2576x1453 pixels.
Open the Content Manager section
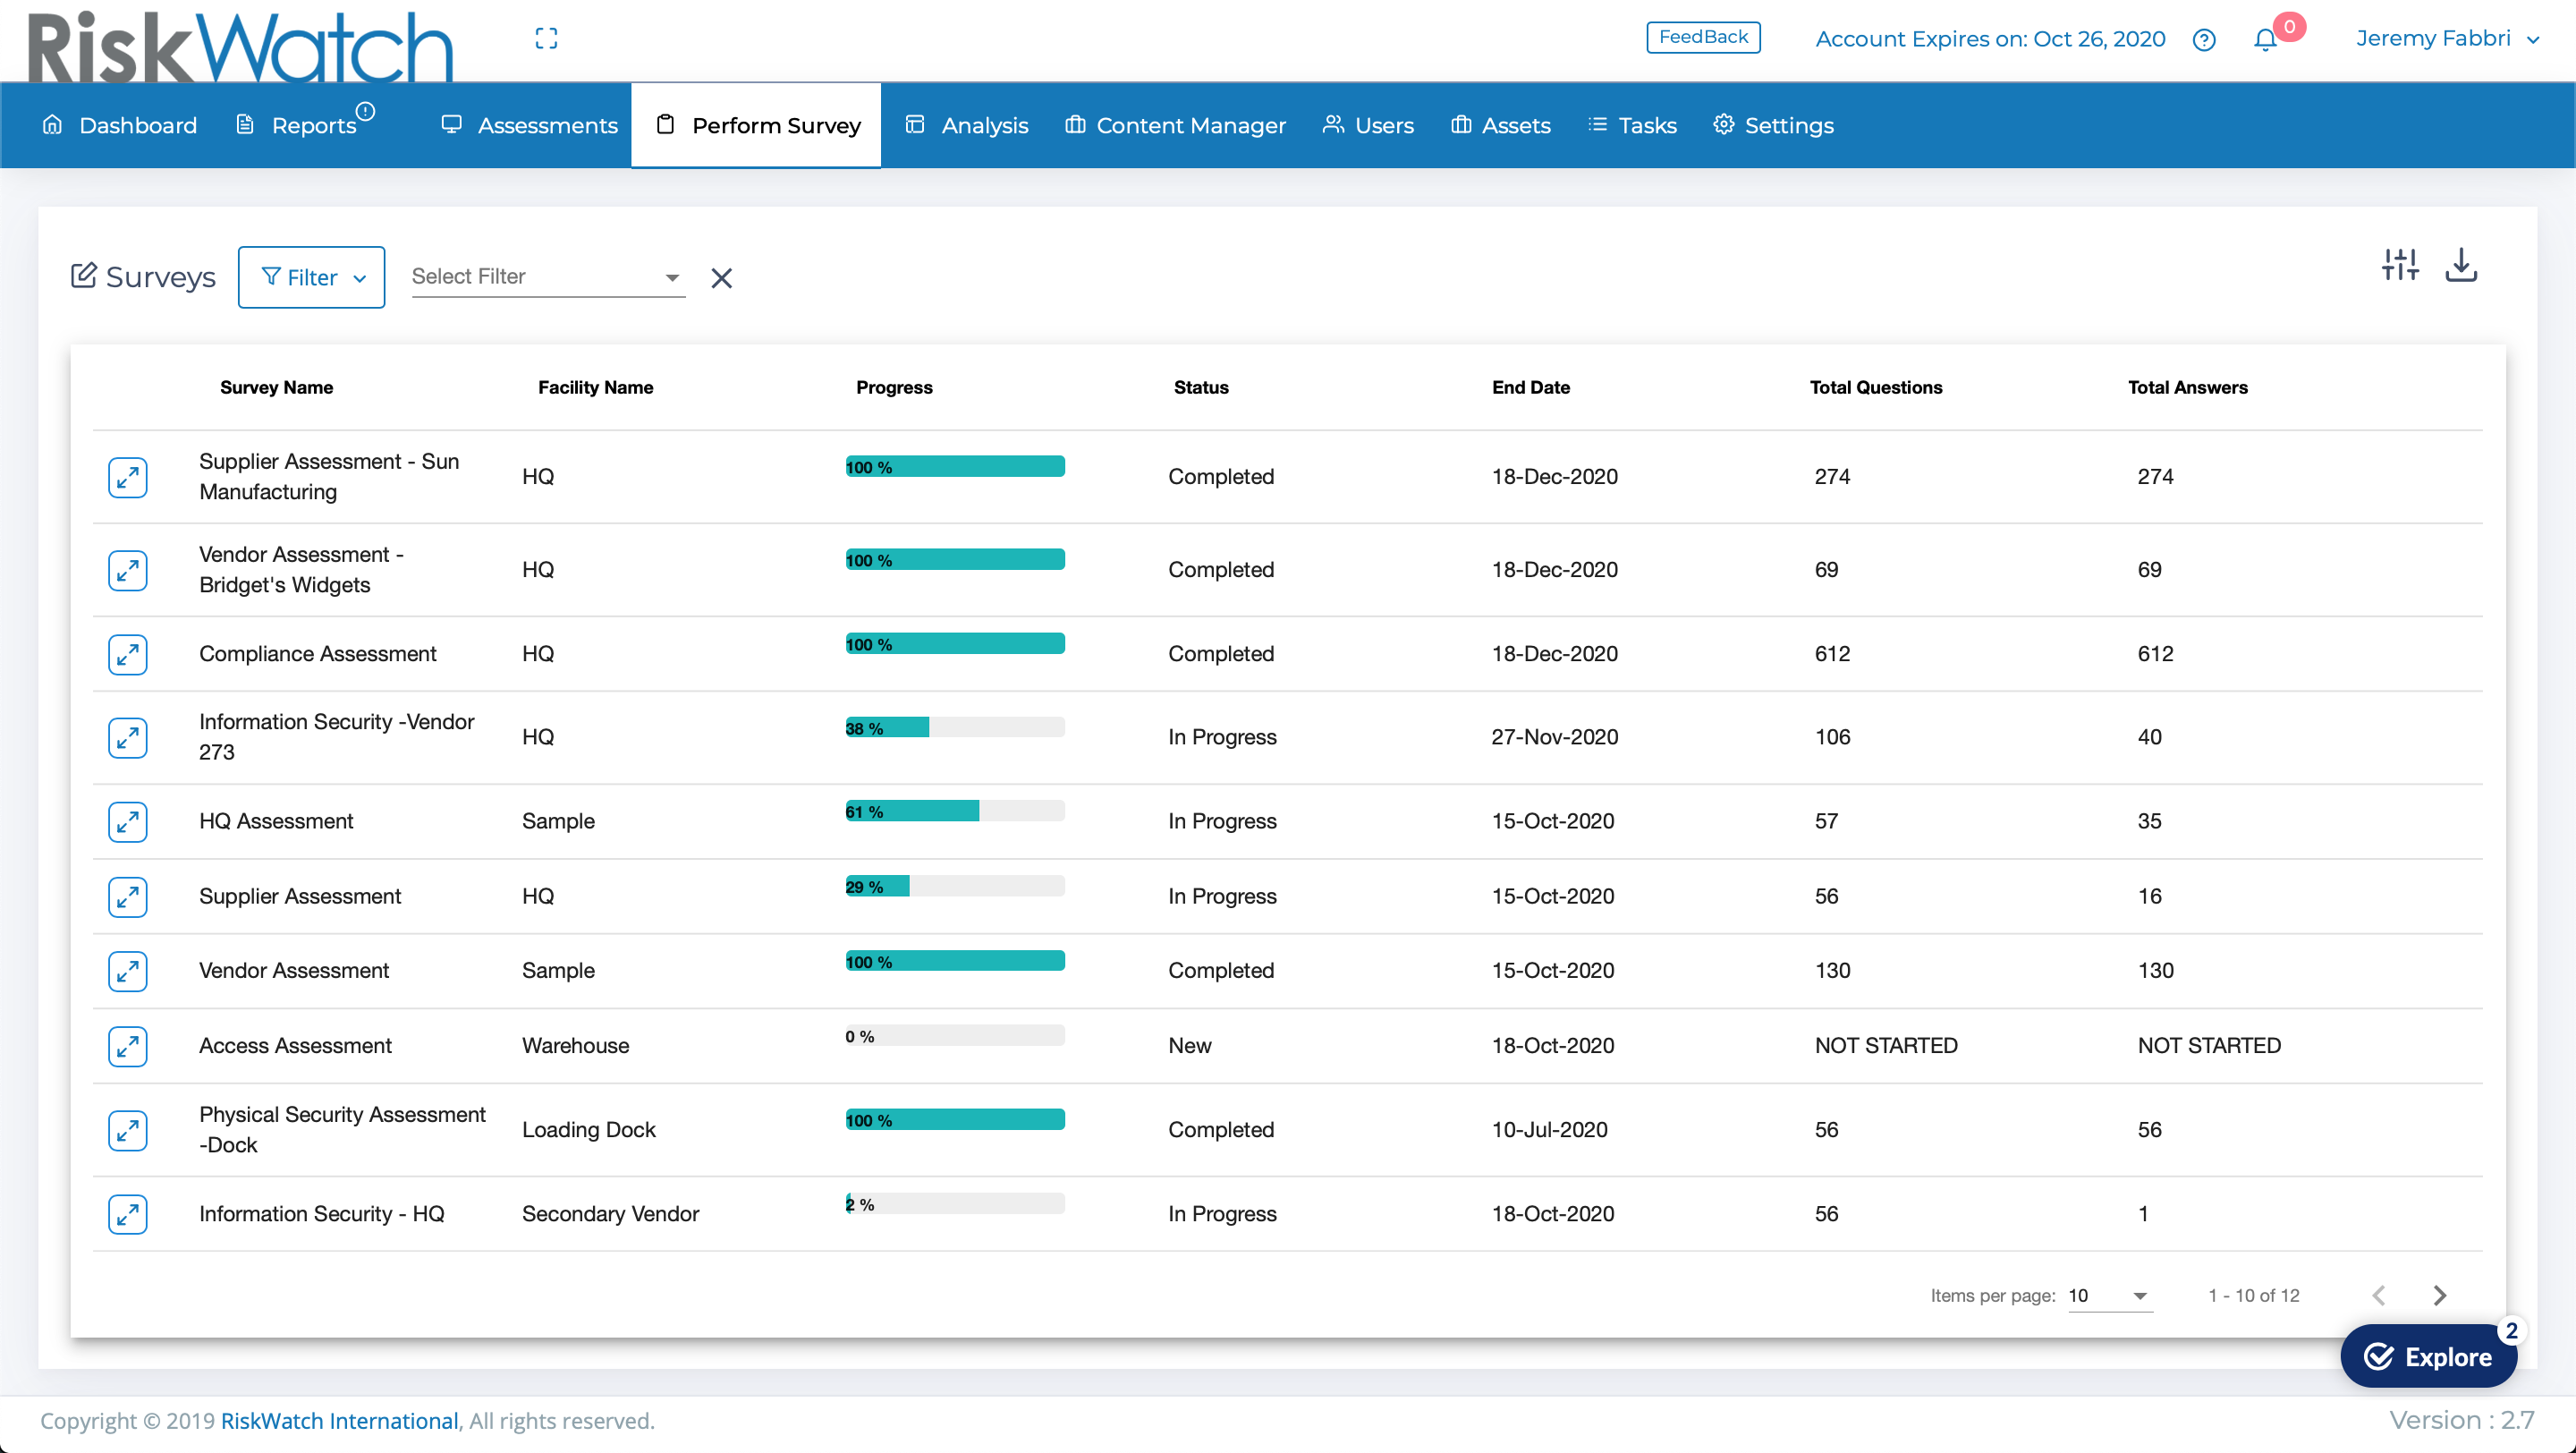tap(1175, 125)
